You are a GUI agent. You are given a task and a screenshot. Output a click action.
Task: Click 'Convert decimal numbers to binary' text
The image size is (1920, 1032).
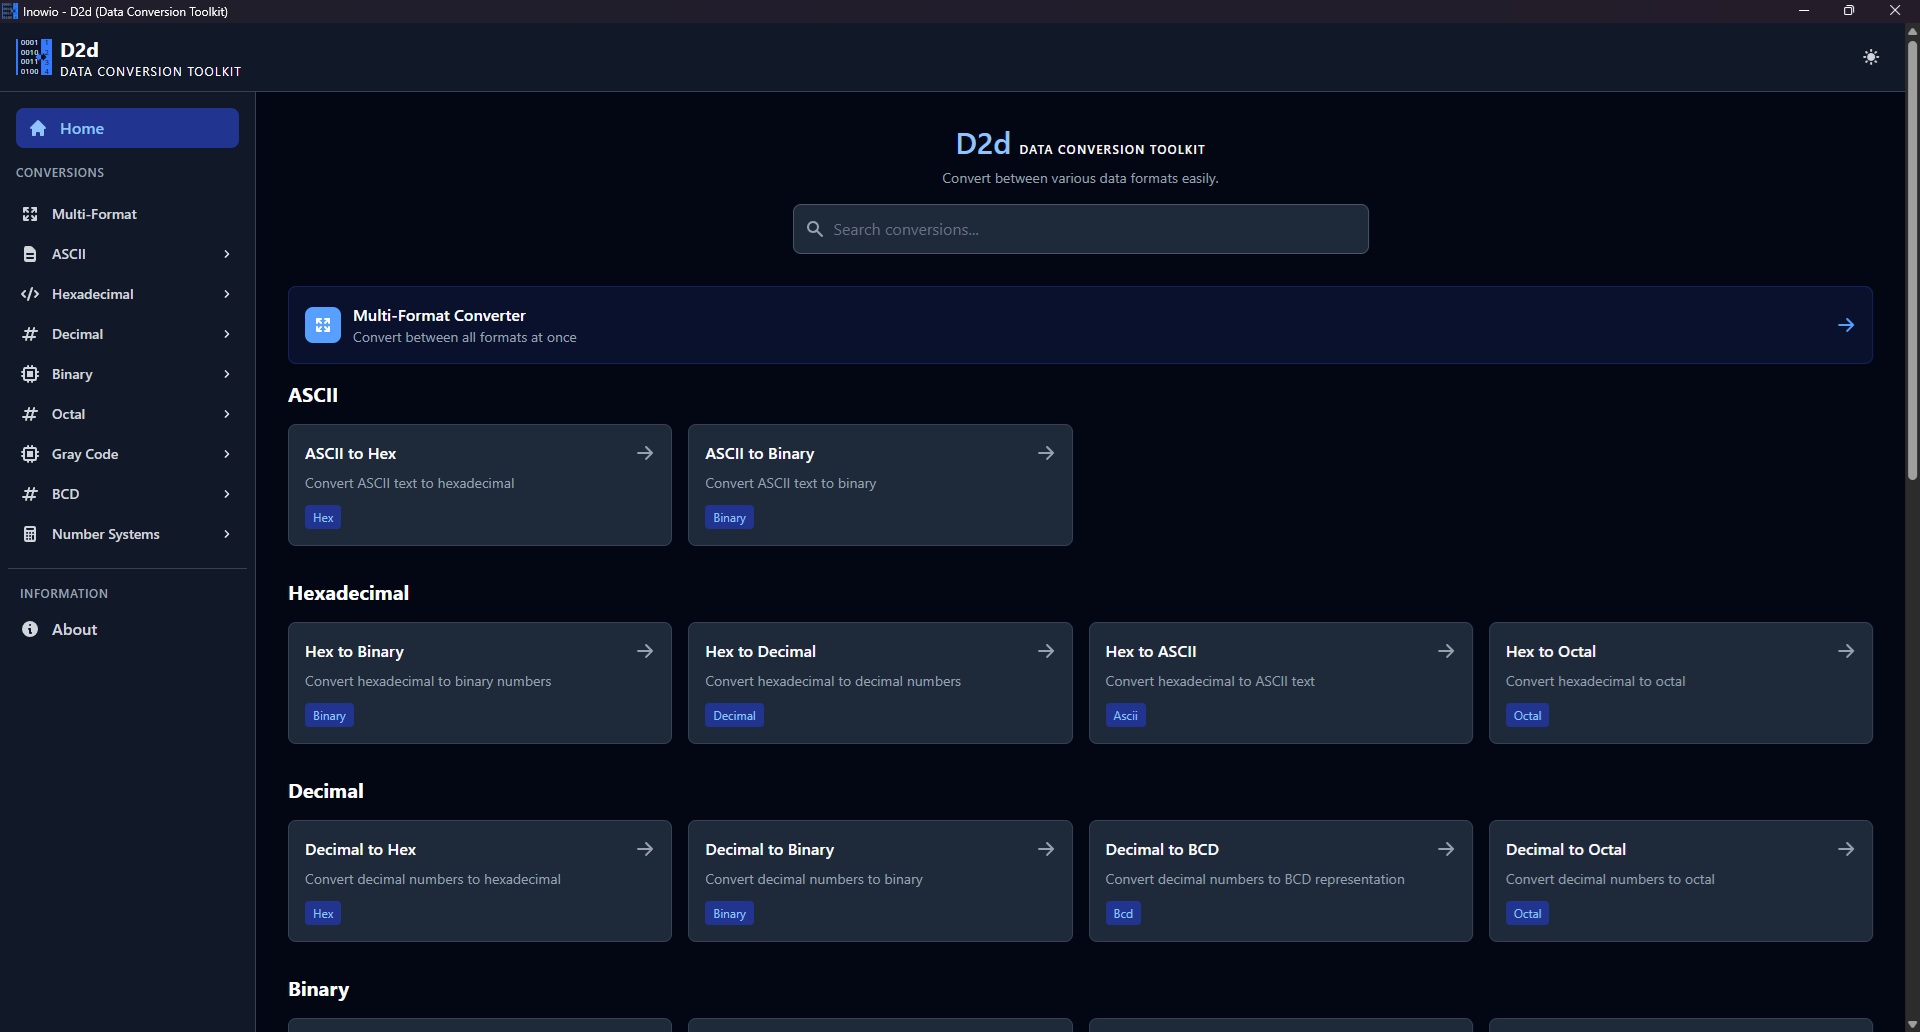(x=814, y=879)
